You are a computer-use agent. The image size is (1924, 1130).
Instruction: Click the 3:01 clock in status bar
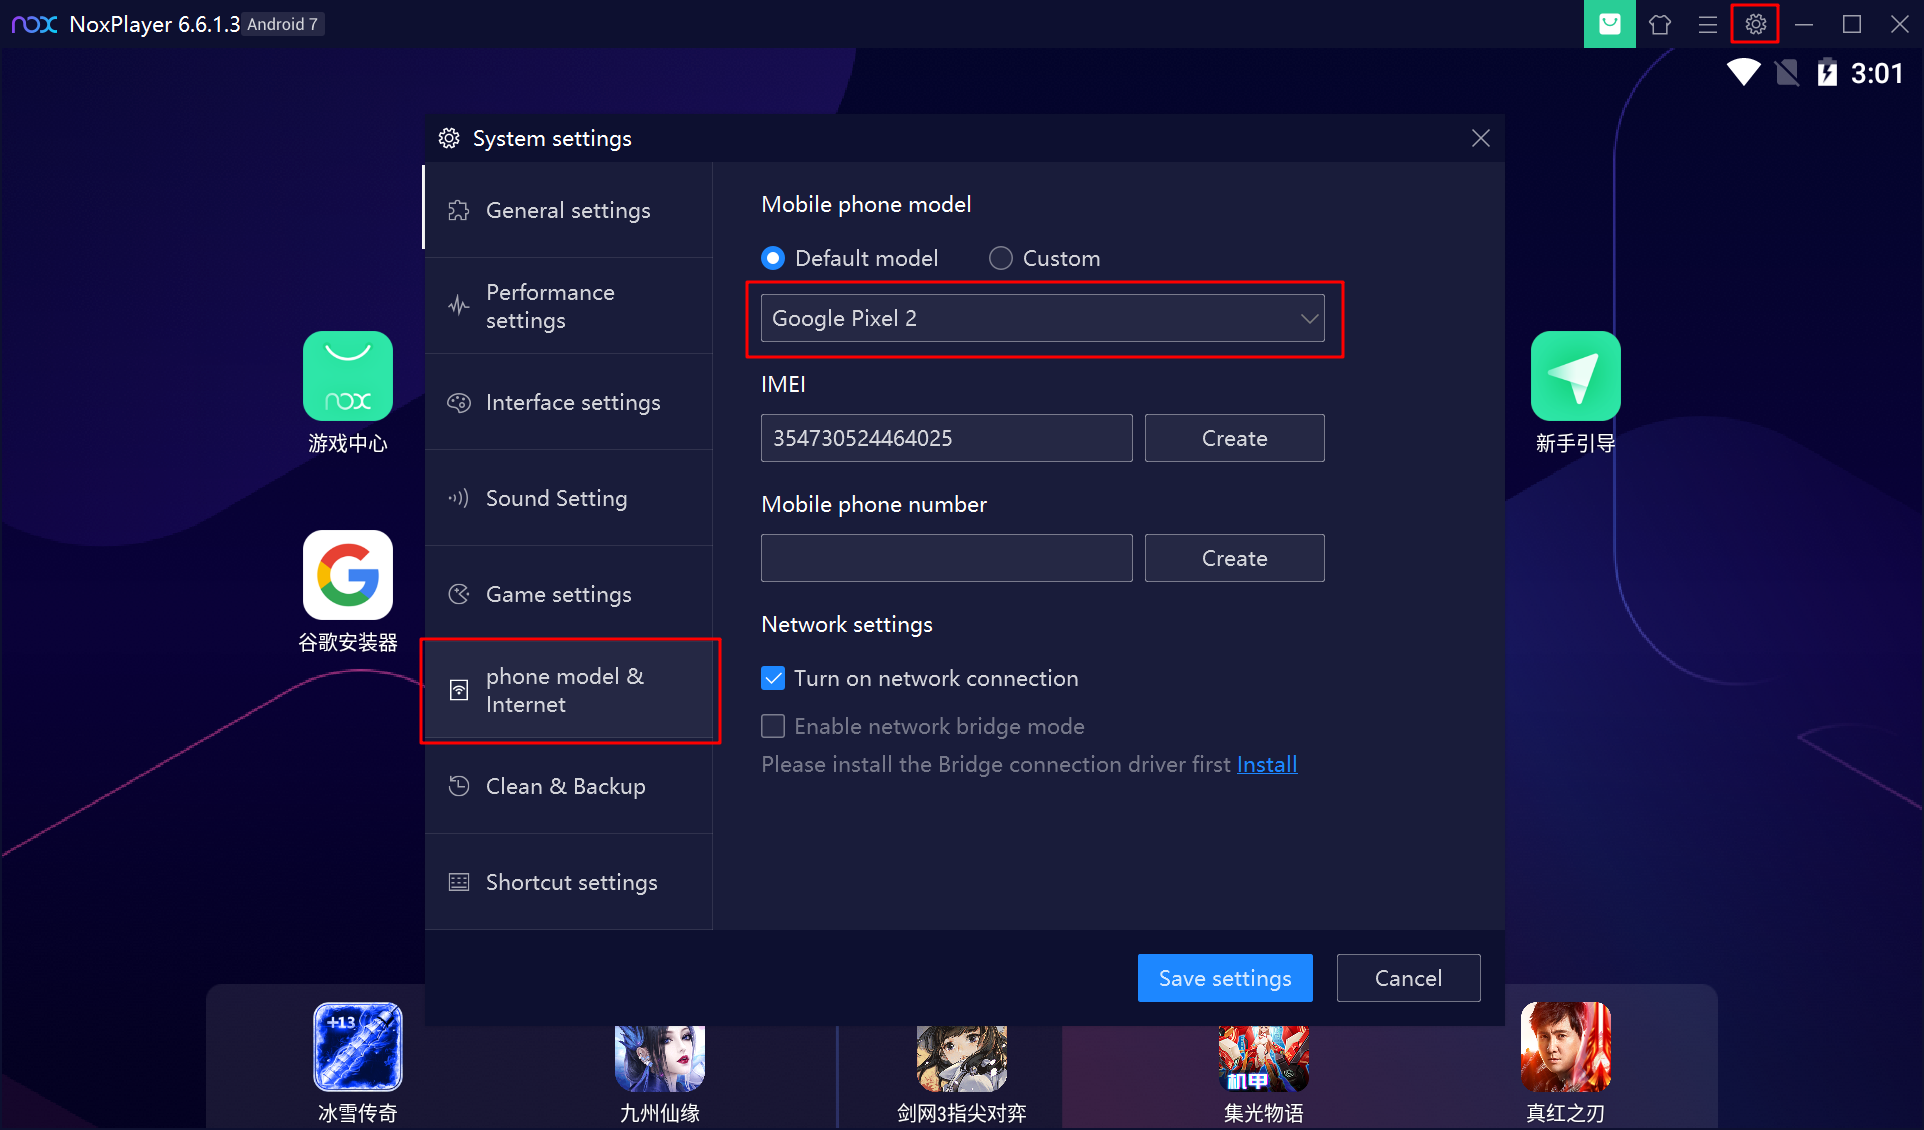pyautogui.click(x=1876, y=73)
